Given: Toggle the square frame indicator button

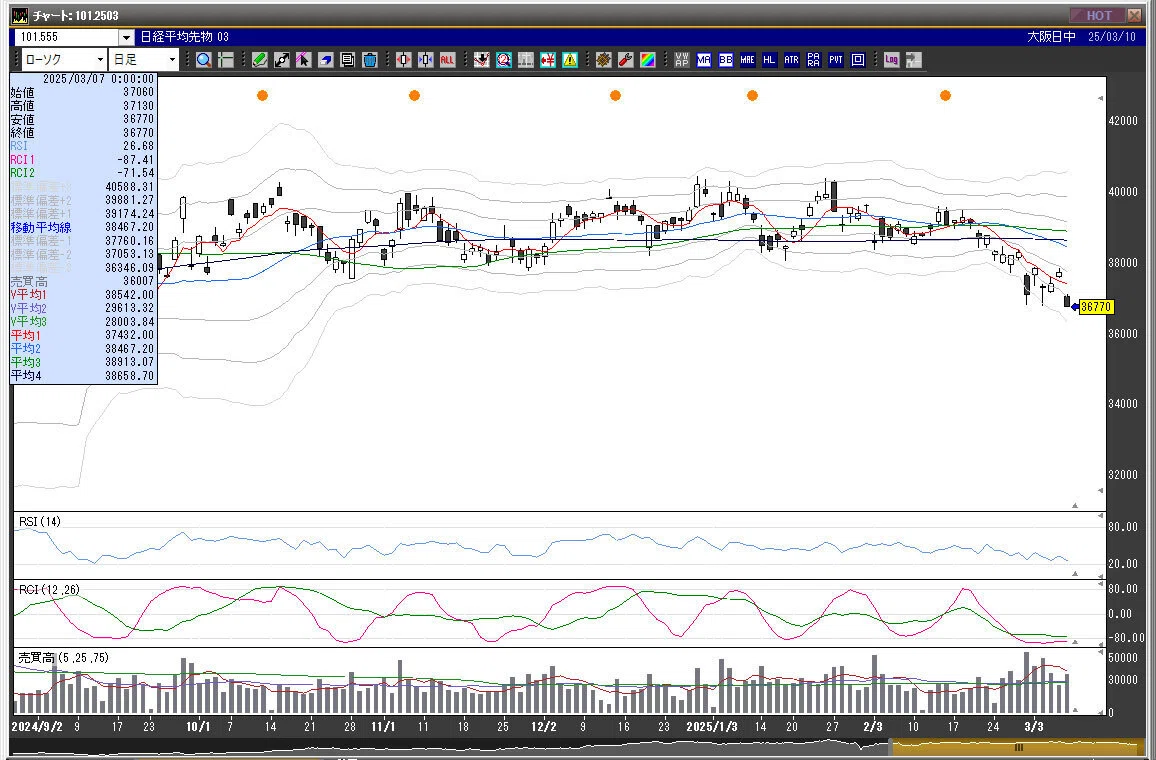Looking at the screenshot, I should [x=857, y=60].
